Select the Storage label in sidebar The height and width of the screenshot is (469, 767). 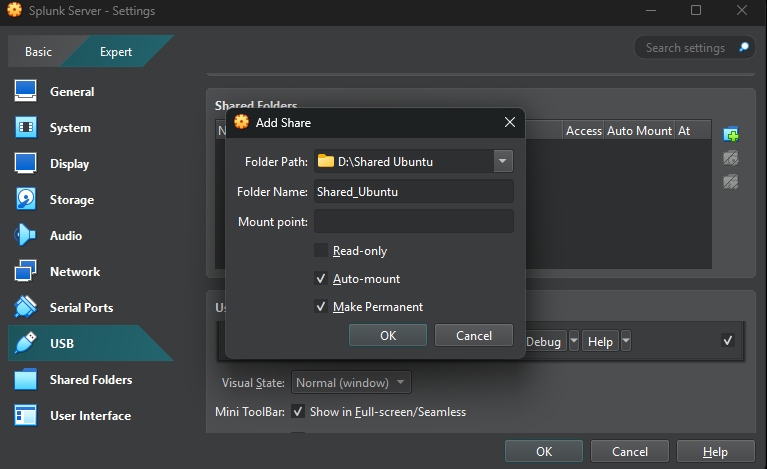(x=72, y=200)
